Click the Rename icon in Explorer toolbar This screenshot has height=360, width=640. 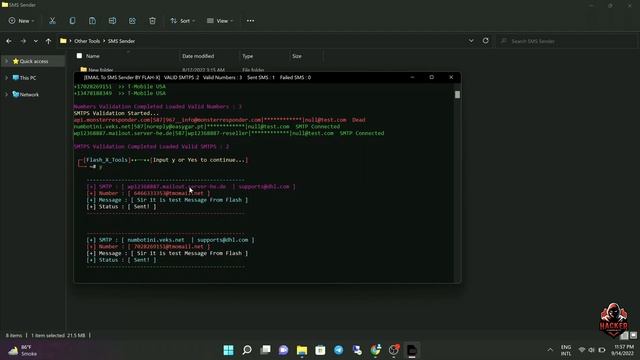[x=112, y=21]
